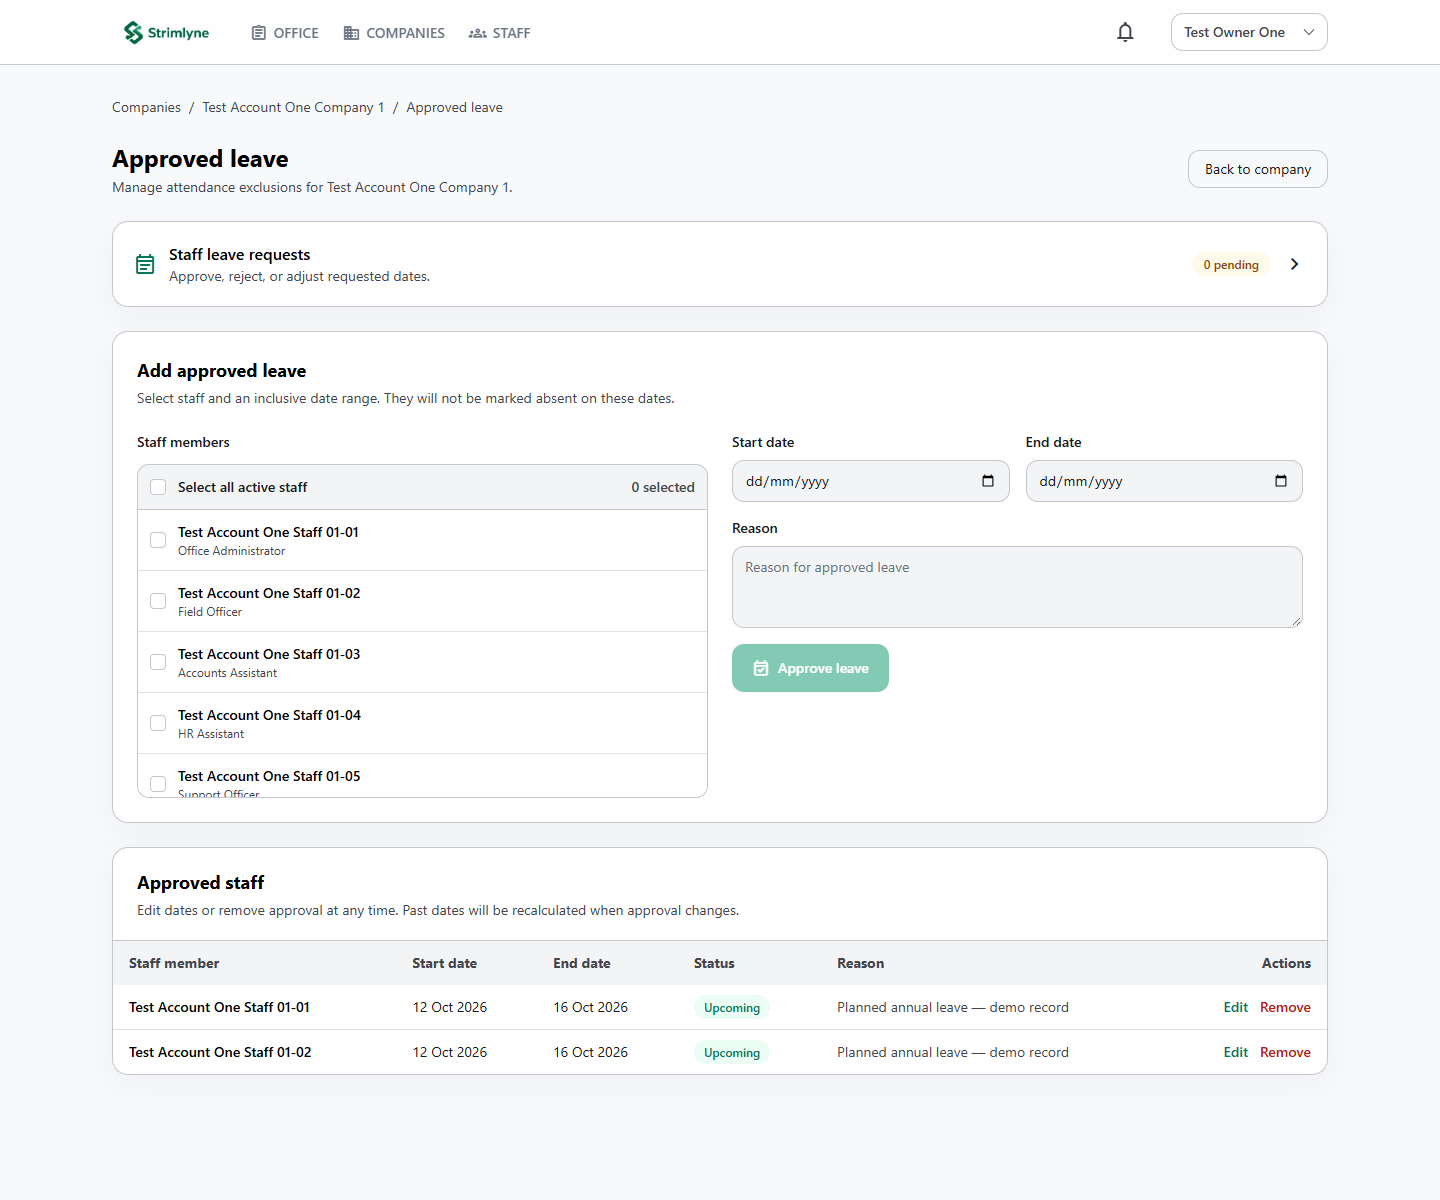Click the Field Officer role text

click(210, 612)
